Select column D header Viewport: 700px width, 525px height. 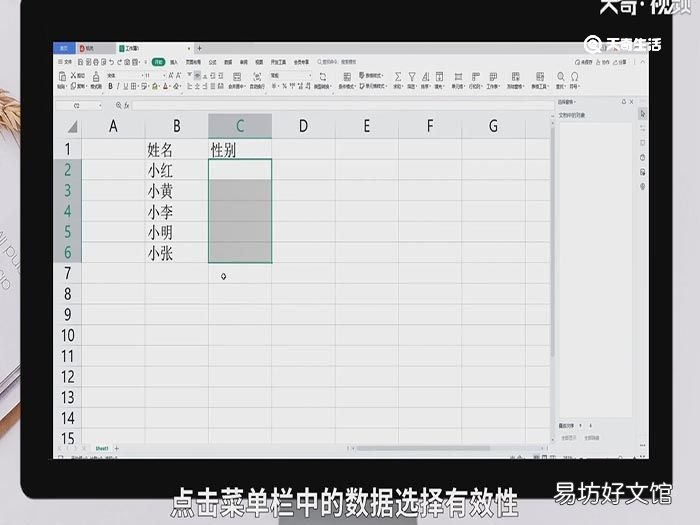click(303, 126)
